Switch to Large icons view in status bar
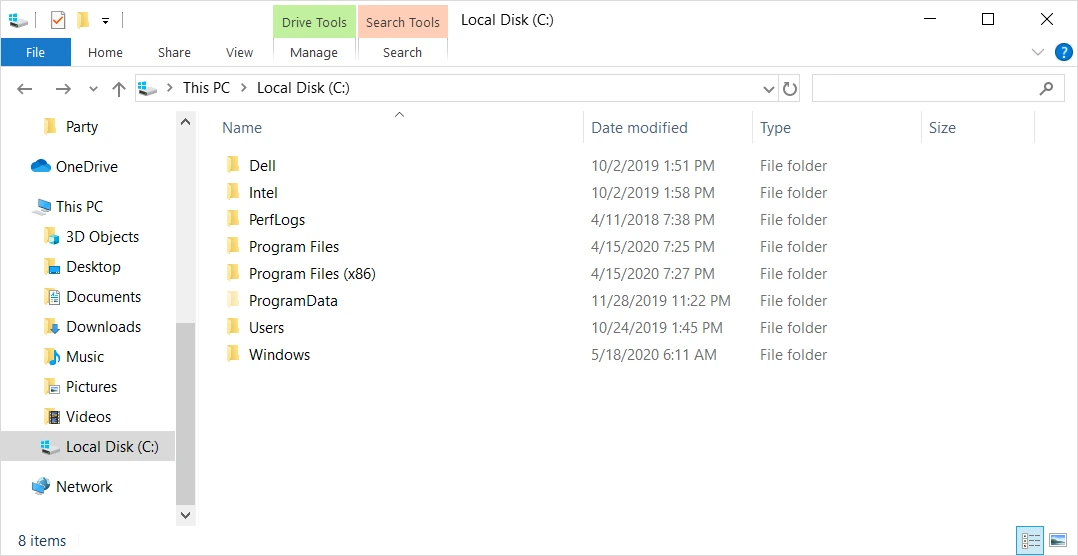 pos(1058,541)
